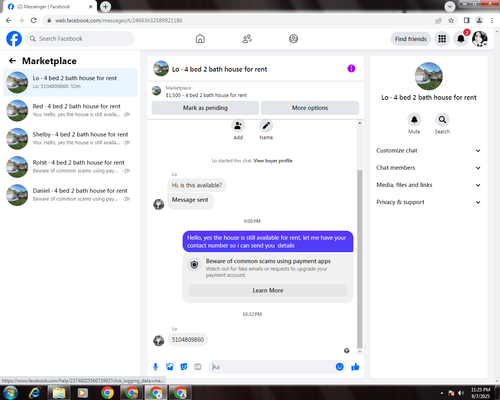Image resolution: width=500 pixels, height=400 pixels.
Task: Click the Learn More button
Action: [268, 291]
